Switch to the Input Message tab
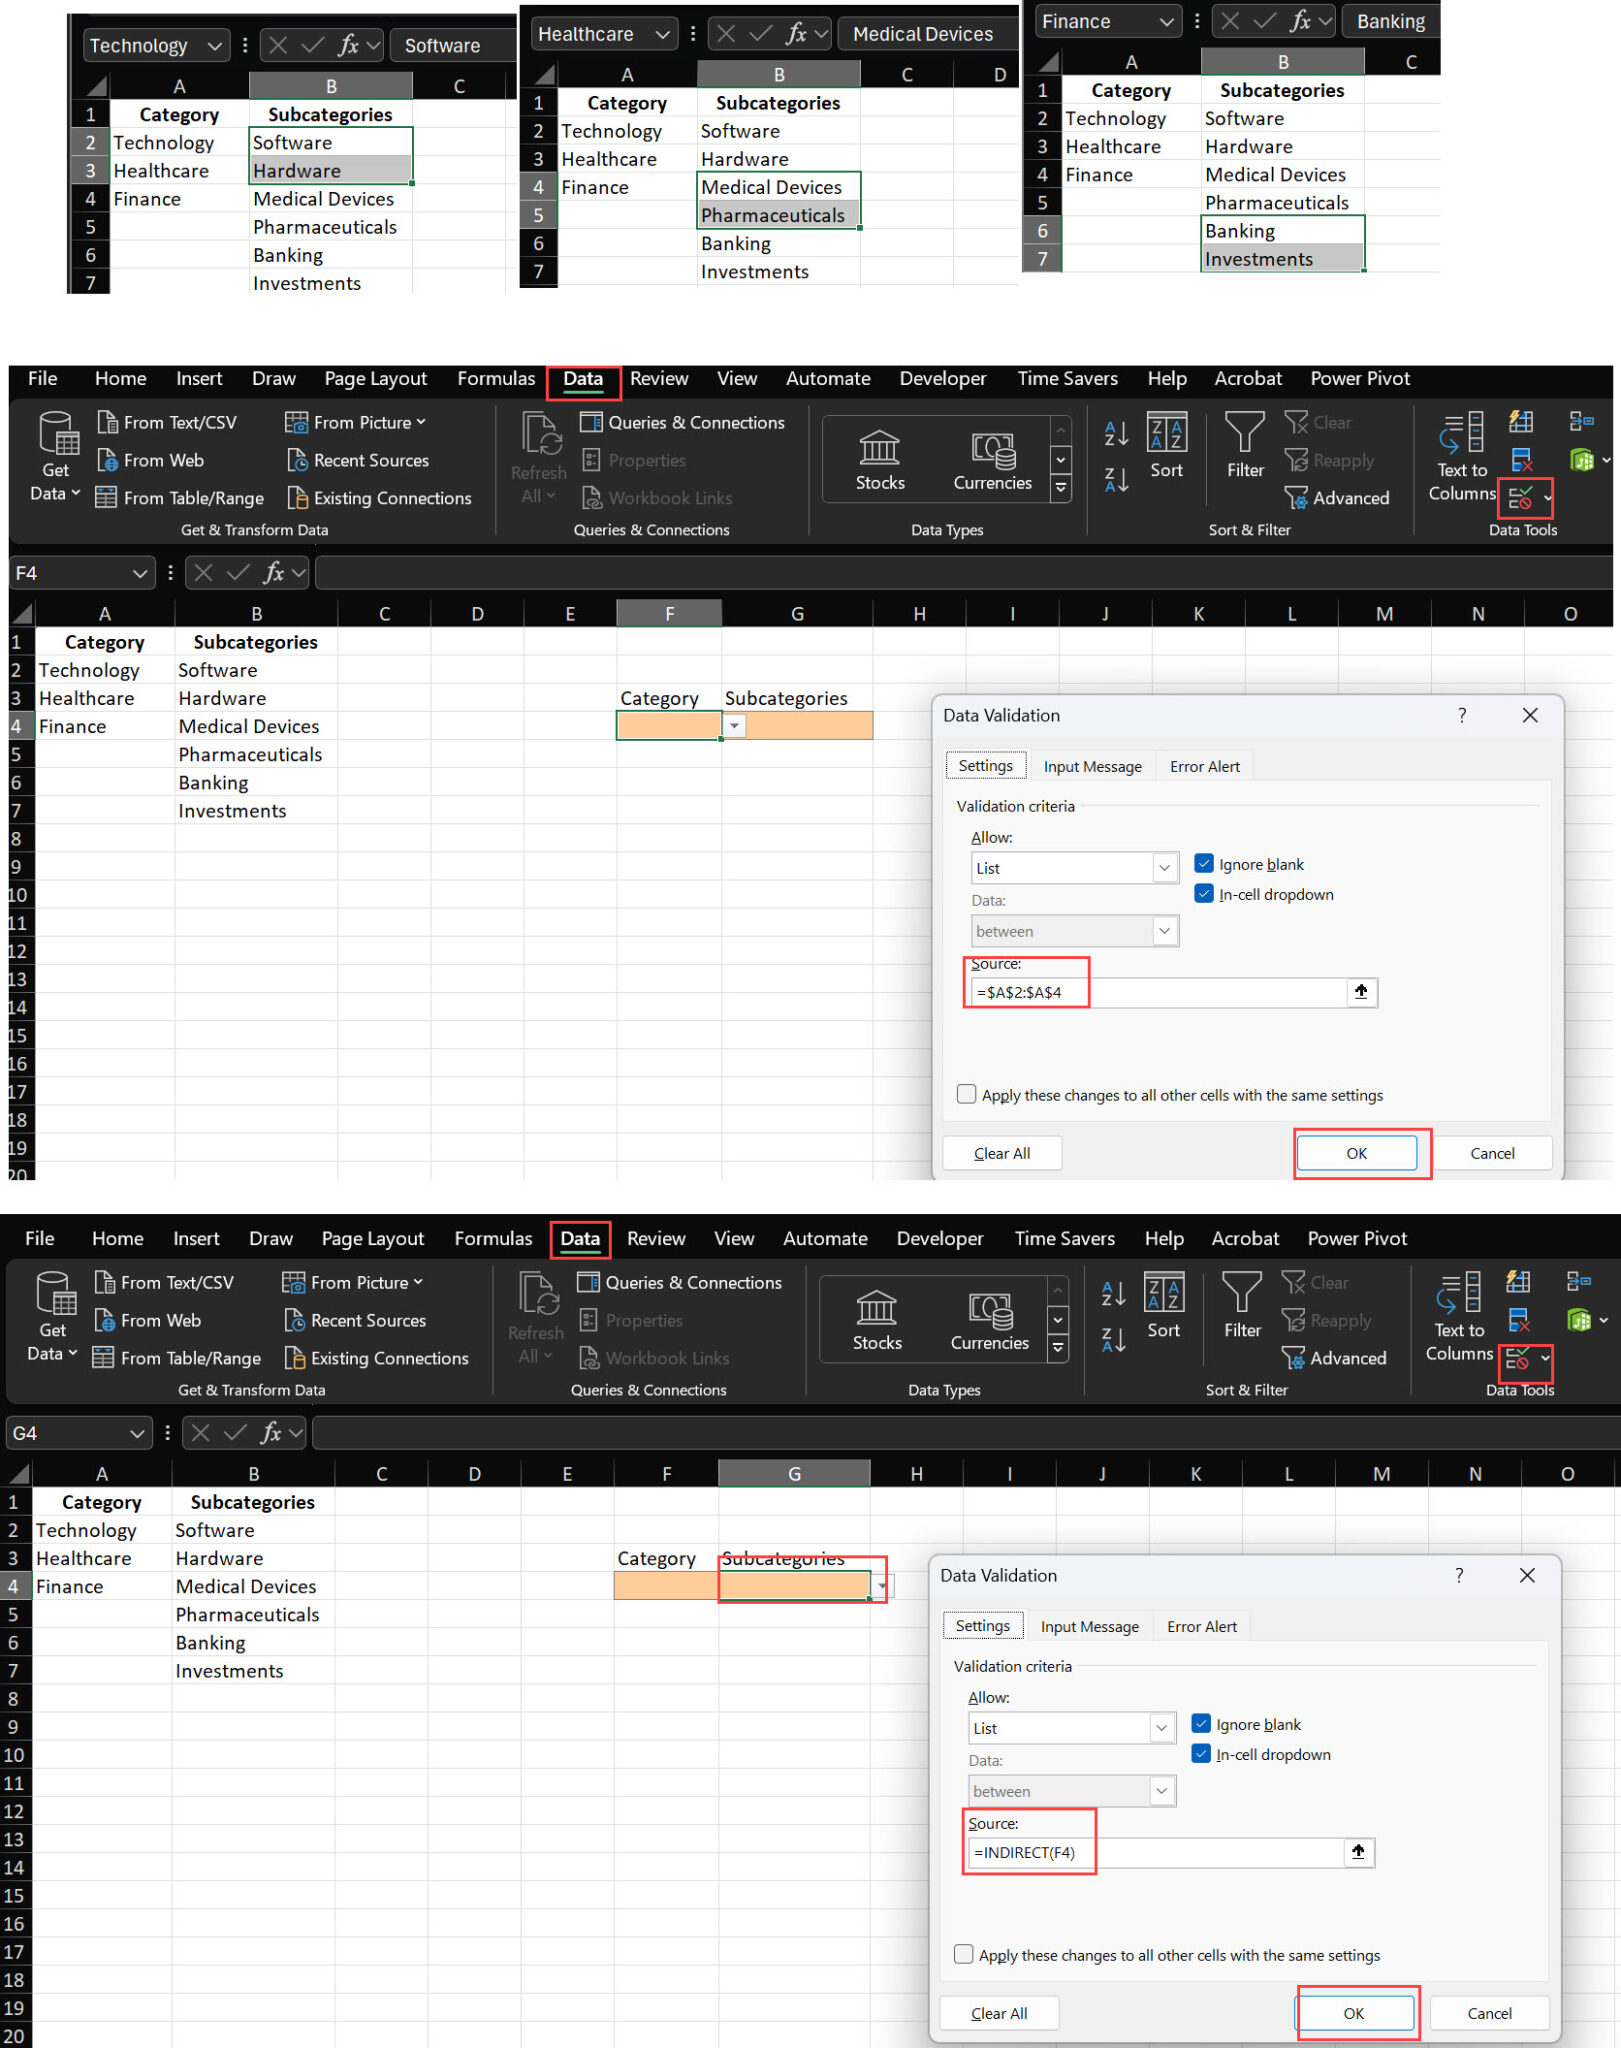This screenshot has height=2048, width=1621. [1092, 766]
